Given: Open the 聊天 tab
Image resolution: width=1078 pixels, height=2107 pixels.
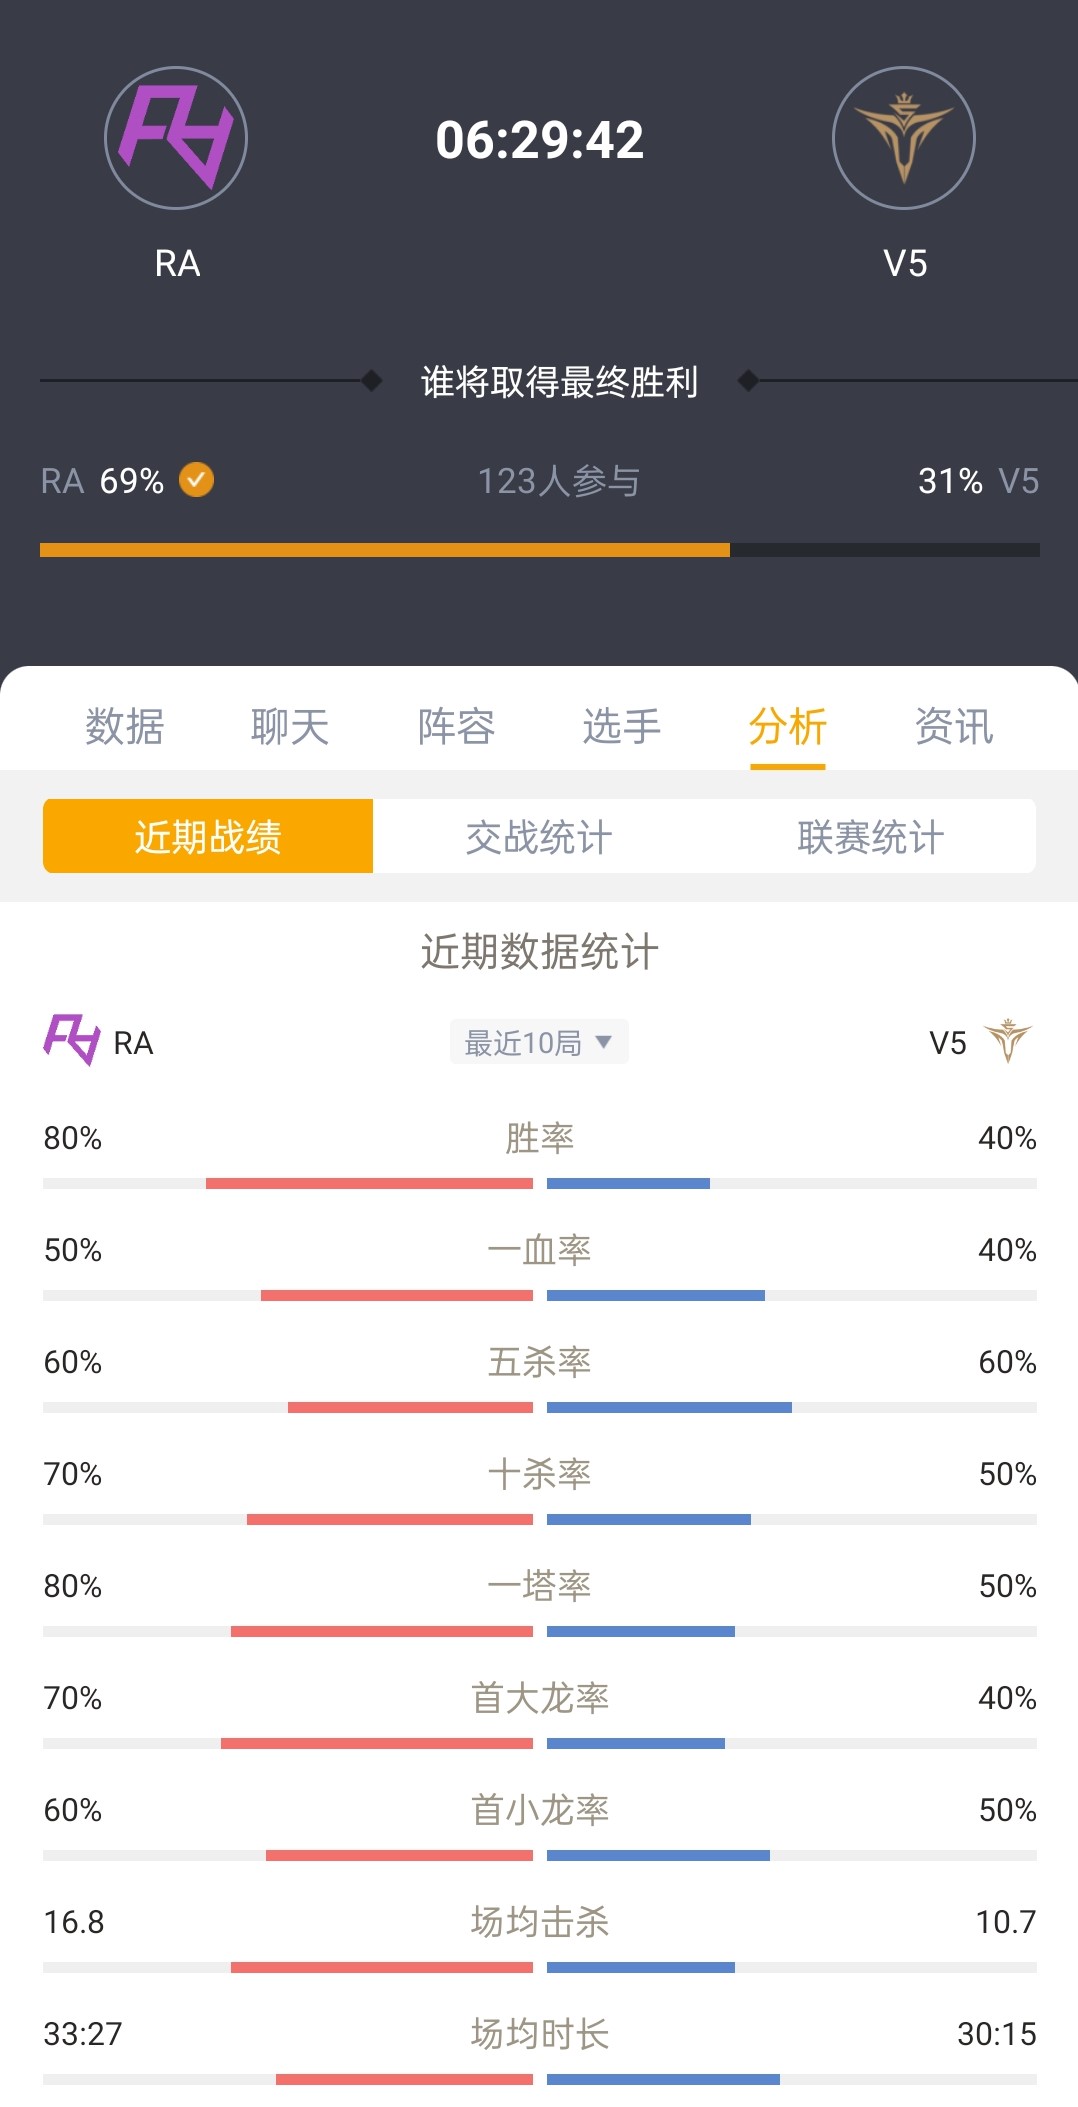Looking at the screenshot, I should pos(290,726).
